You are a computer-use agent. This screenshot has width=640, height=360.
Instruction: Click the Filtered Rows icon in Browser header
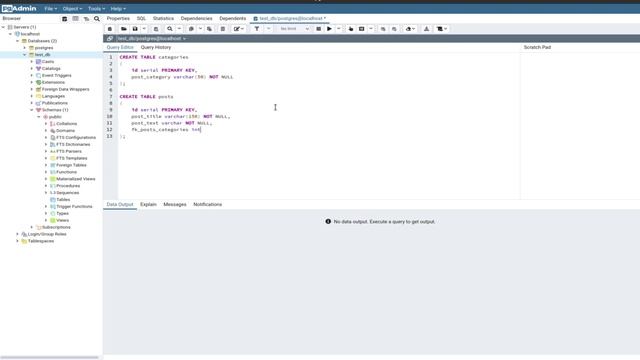86,19
